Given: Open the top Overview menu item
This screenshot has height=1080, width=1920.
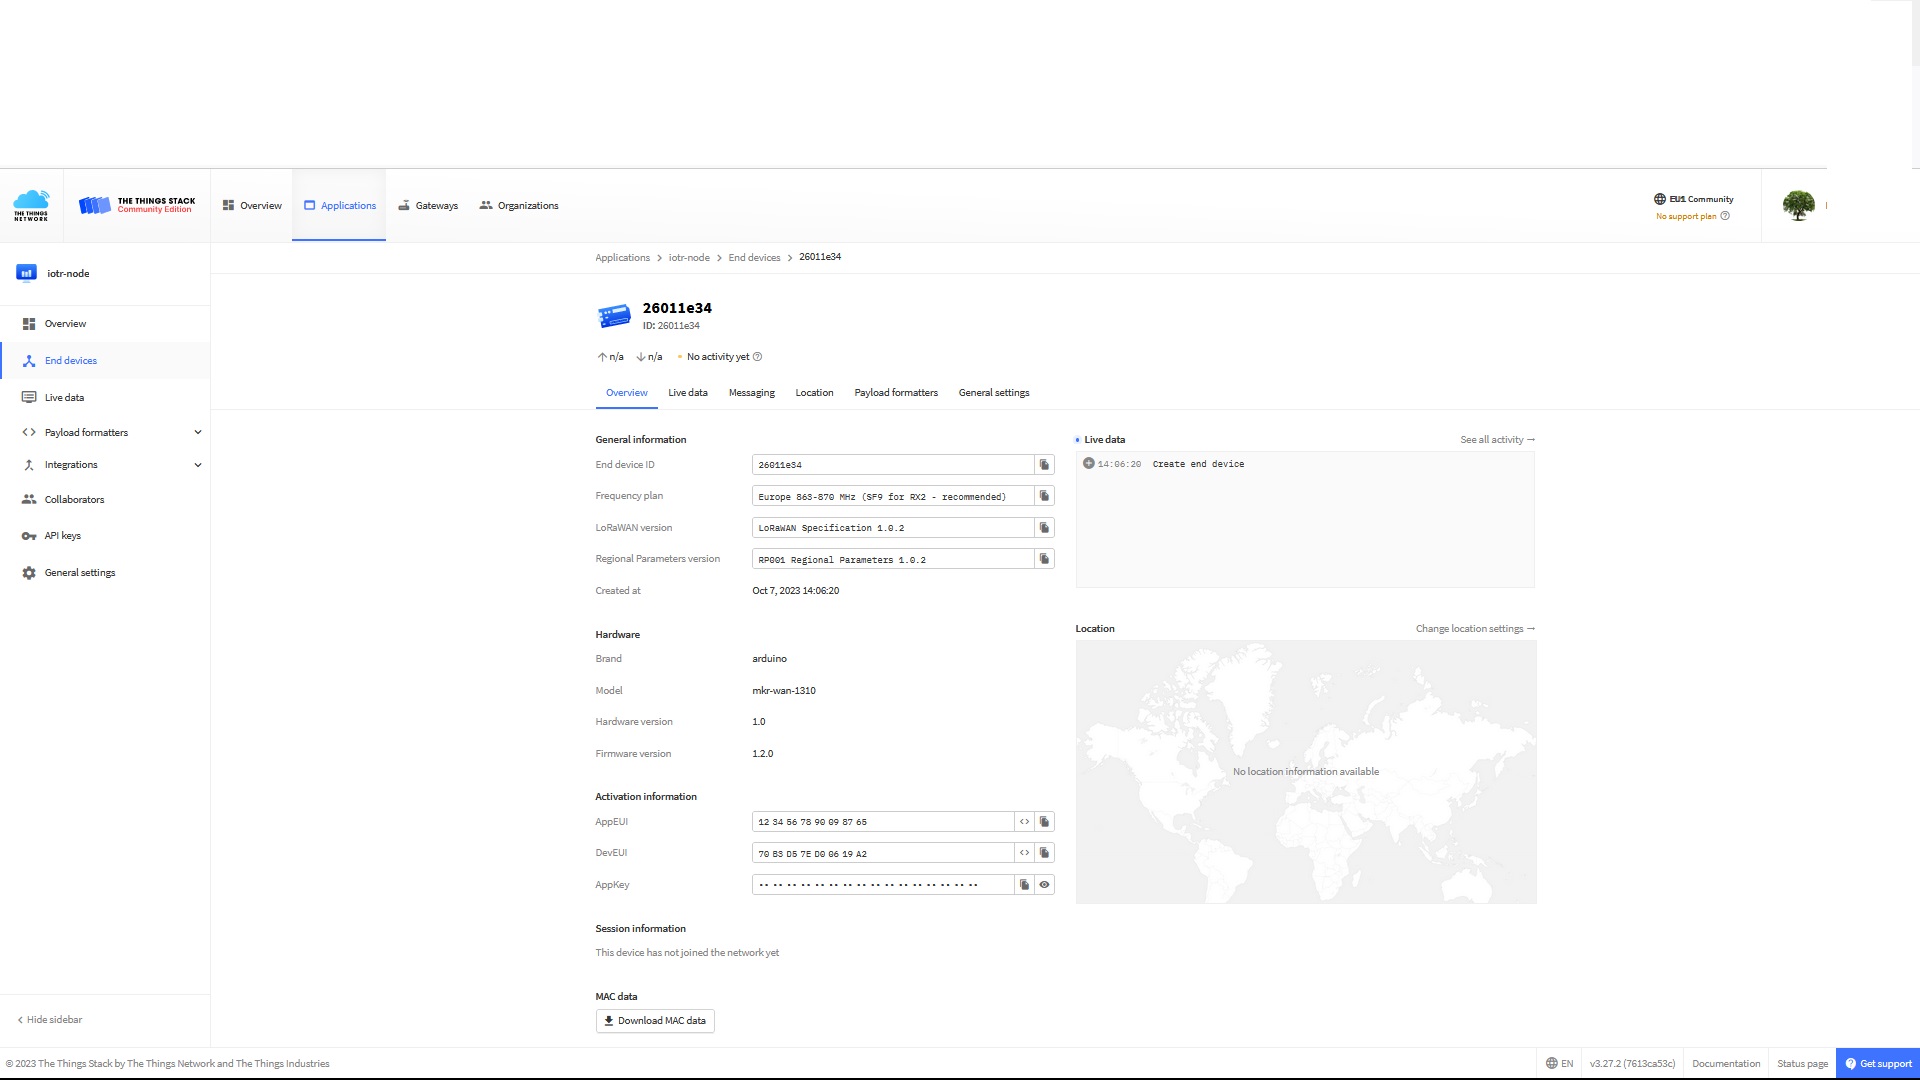Looking at the screenshot, I should (252, 206).
